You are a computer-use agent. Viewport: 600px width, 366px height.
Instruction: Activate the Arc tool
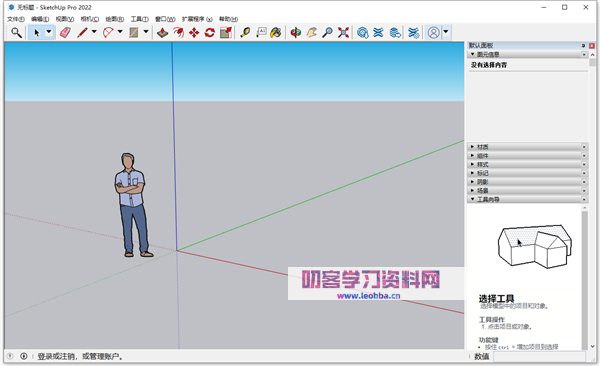click(x=108, y=33)
